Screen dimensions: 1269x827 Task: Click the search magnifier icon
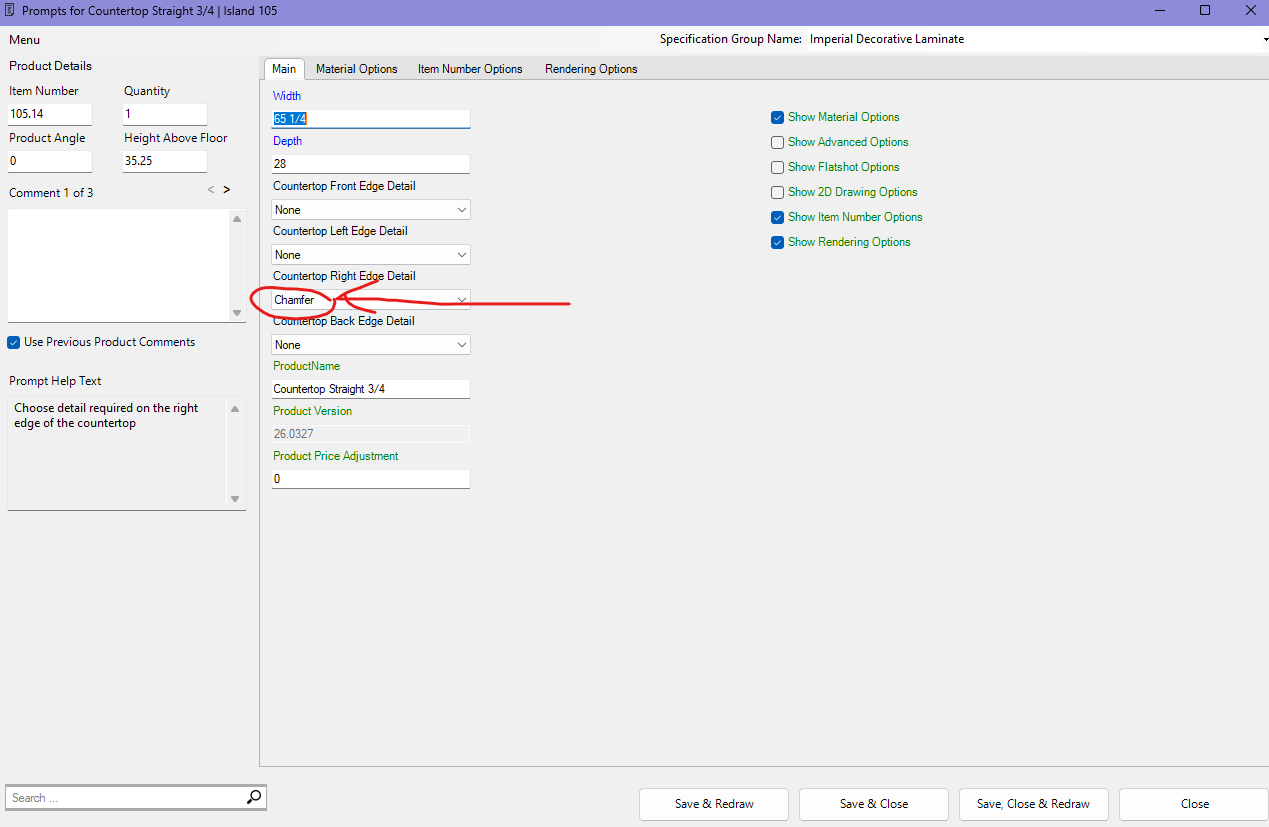254,797
